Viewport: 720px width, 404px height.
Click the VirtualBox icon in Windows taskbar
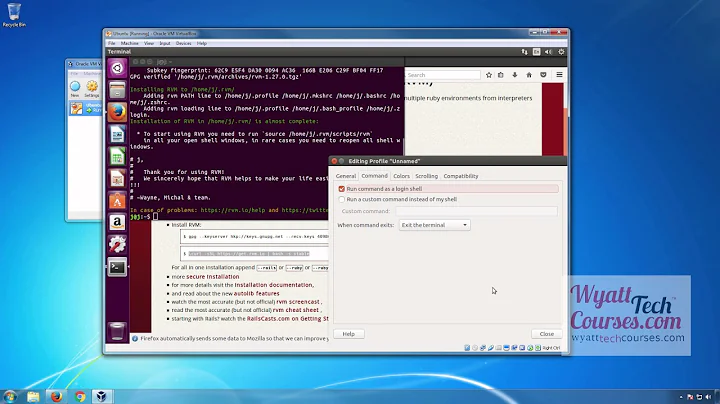click(102, 397)
